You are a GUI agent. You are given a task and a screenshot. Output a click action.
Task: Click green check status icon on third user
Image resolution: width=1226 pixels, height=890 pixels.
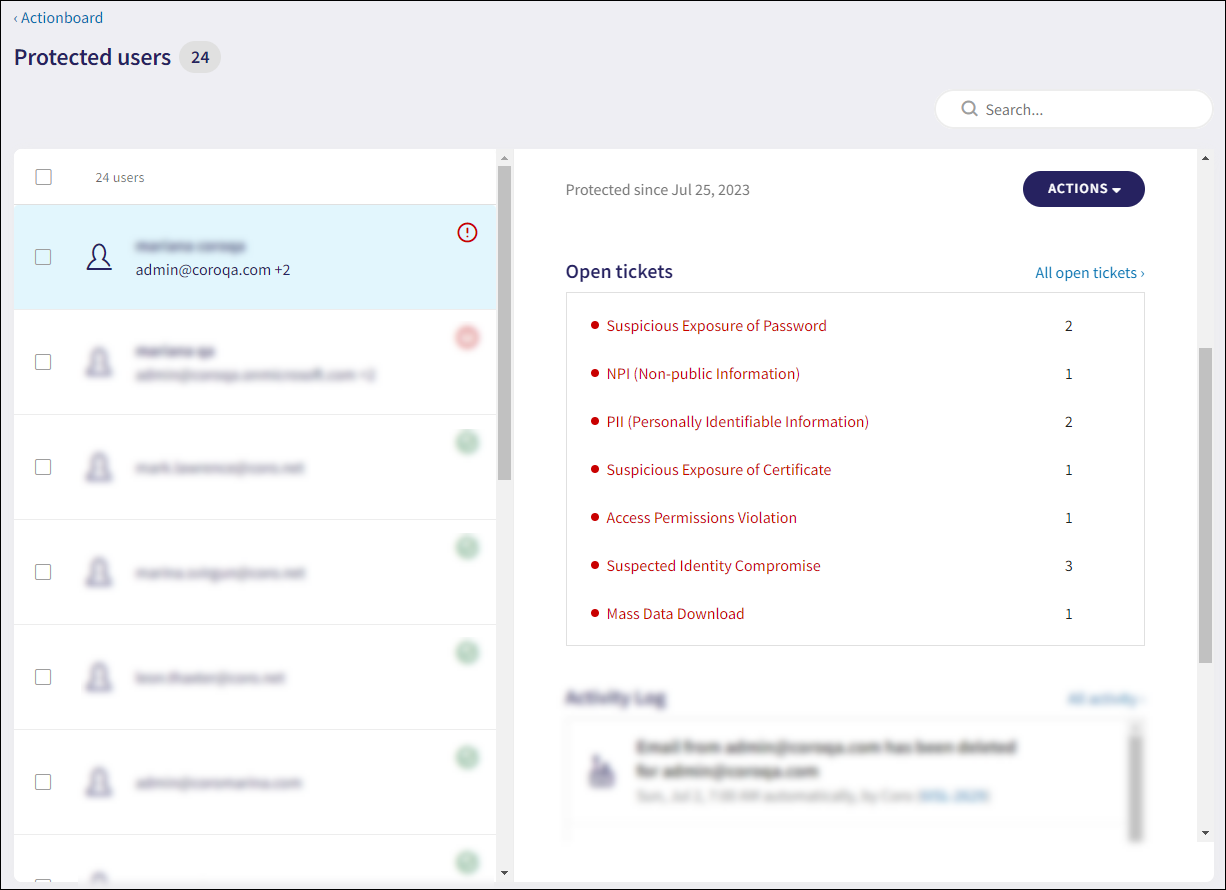coord(467,443)
